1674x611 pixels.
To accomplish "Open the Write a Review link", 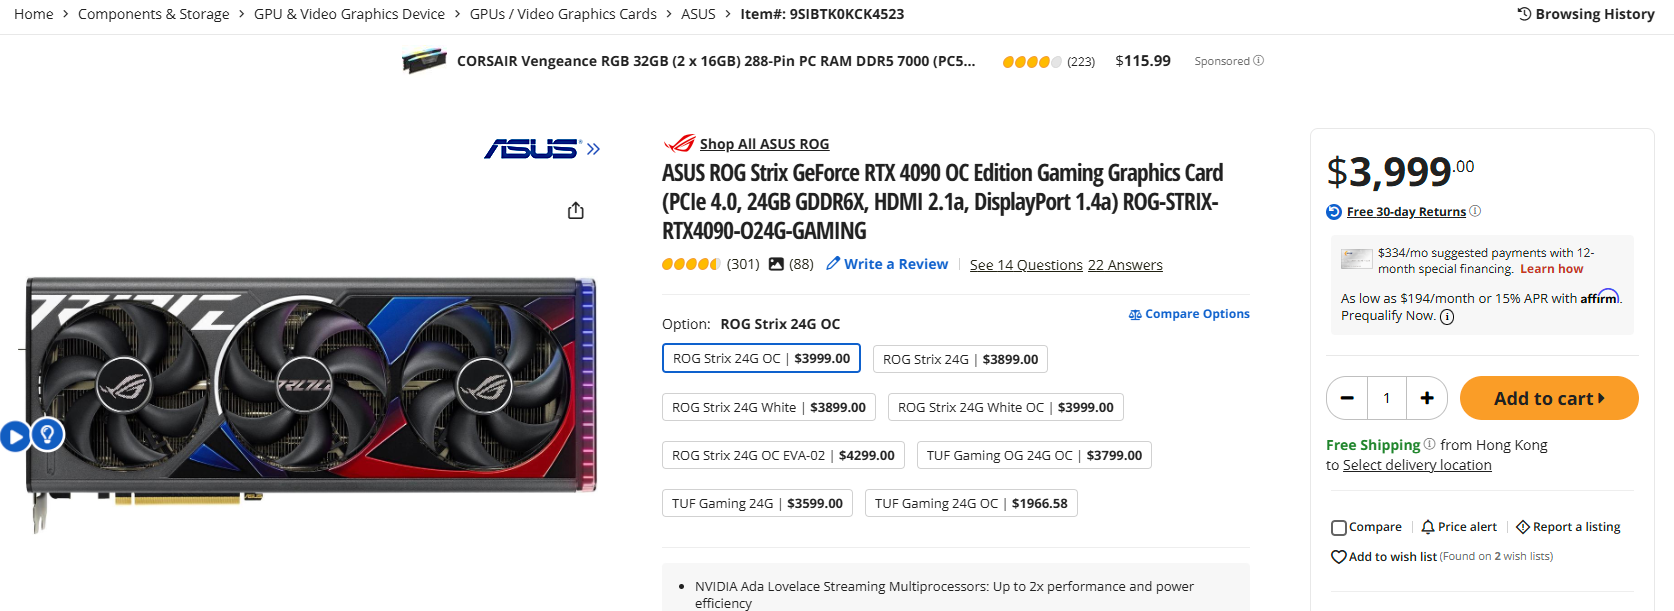I will pos(887,264).
